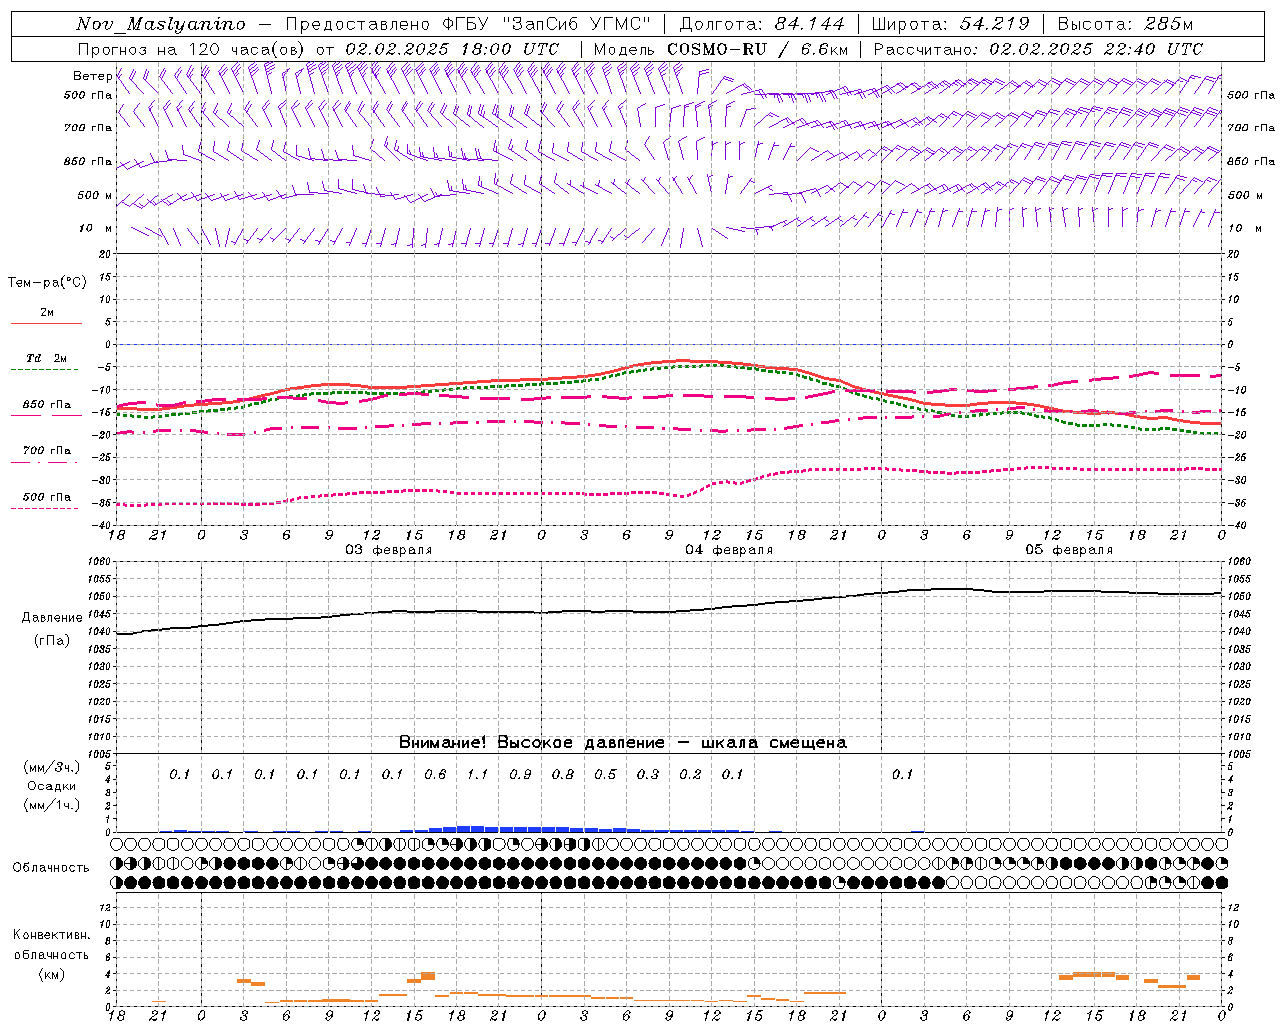The width and height of the screenshot is (1280, 1024).
Task: Click the '04 февраля' date label
Action: point(729,550)
